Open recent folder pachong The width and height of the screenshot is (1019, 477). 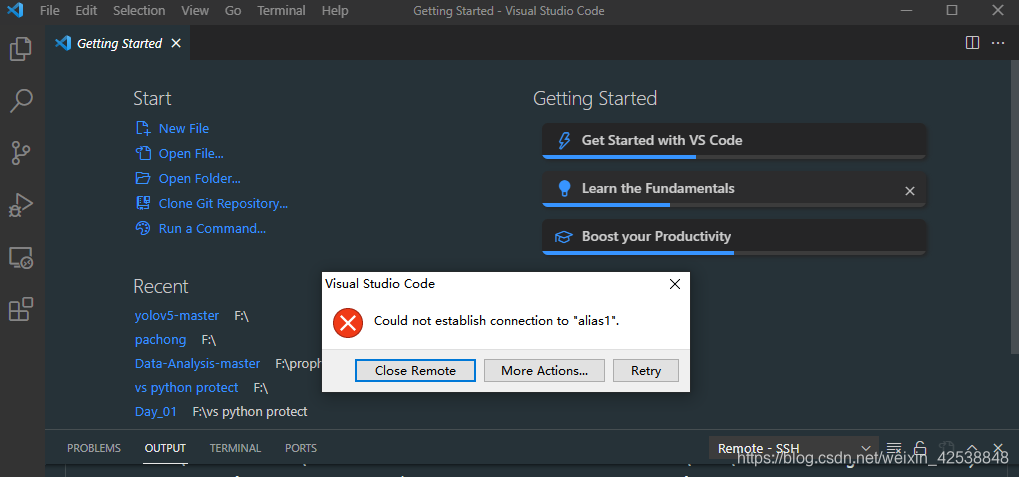click(161, 340)
